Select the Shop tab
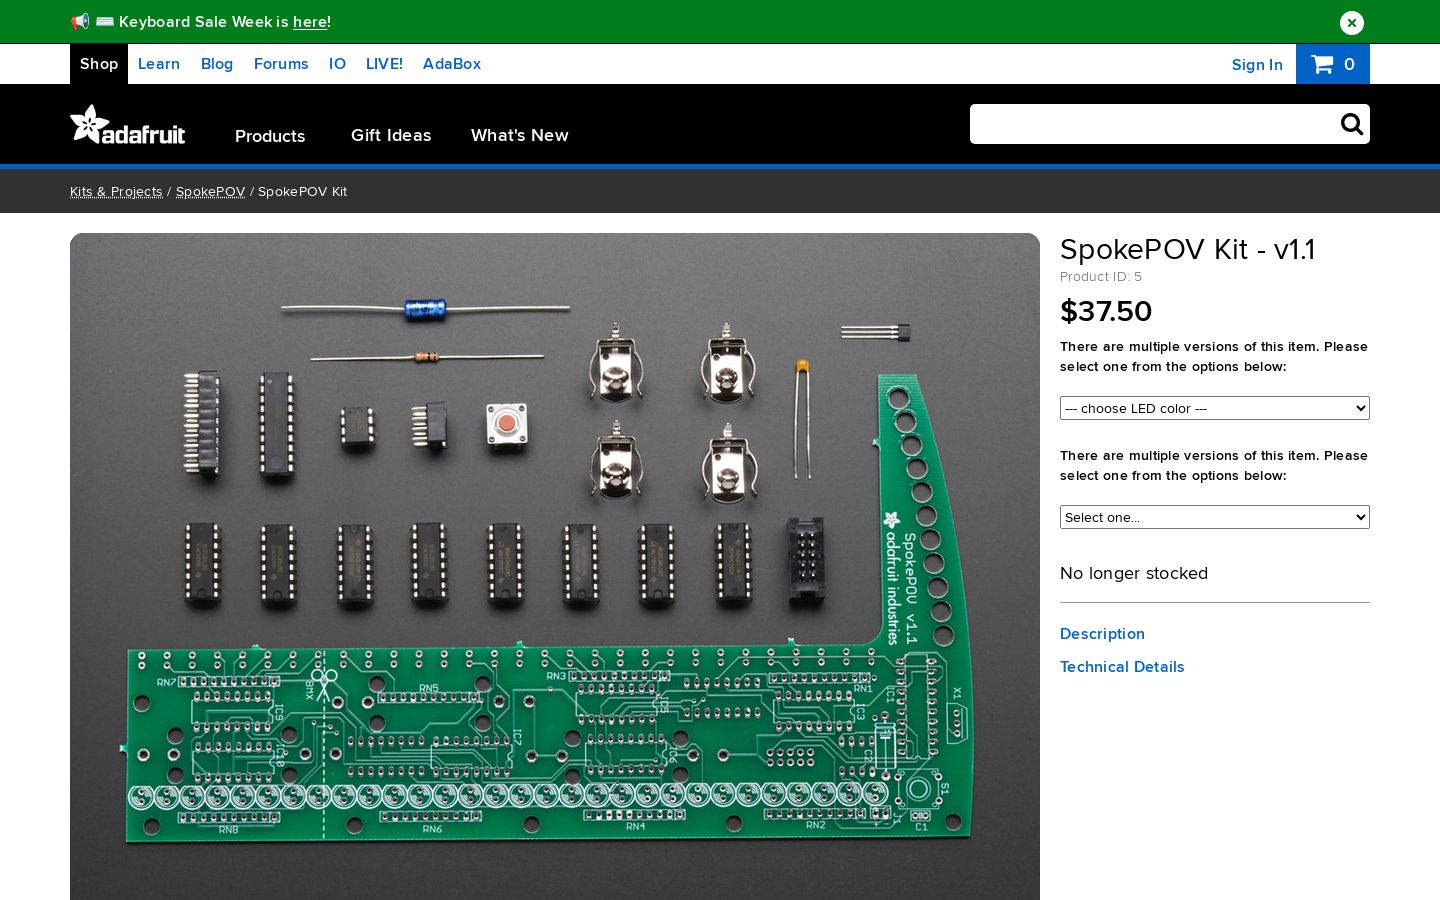The image size is (1440, 900). tap(99, 64)
